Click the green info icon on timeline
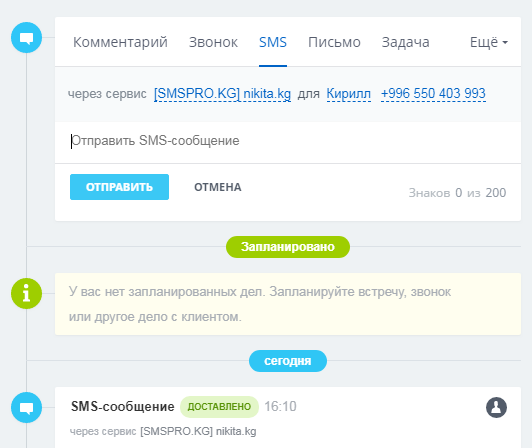This screenshot has width=532, height=448. click(26, 294)
